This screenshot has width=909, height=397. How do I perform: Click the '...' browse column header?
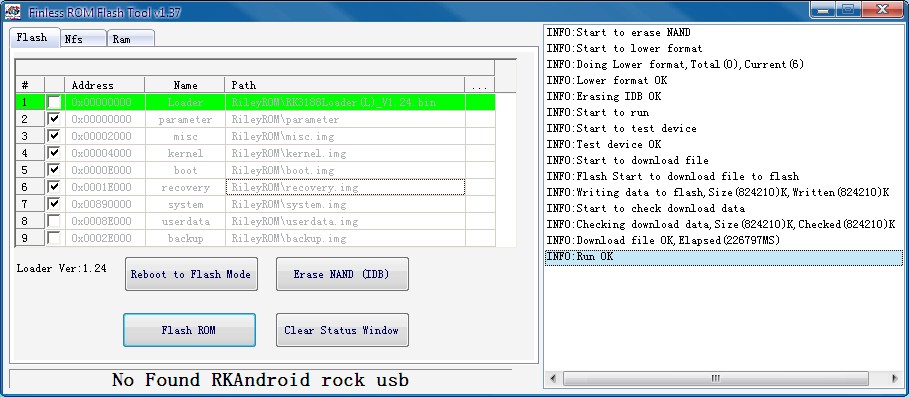pos(479,85)
